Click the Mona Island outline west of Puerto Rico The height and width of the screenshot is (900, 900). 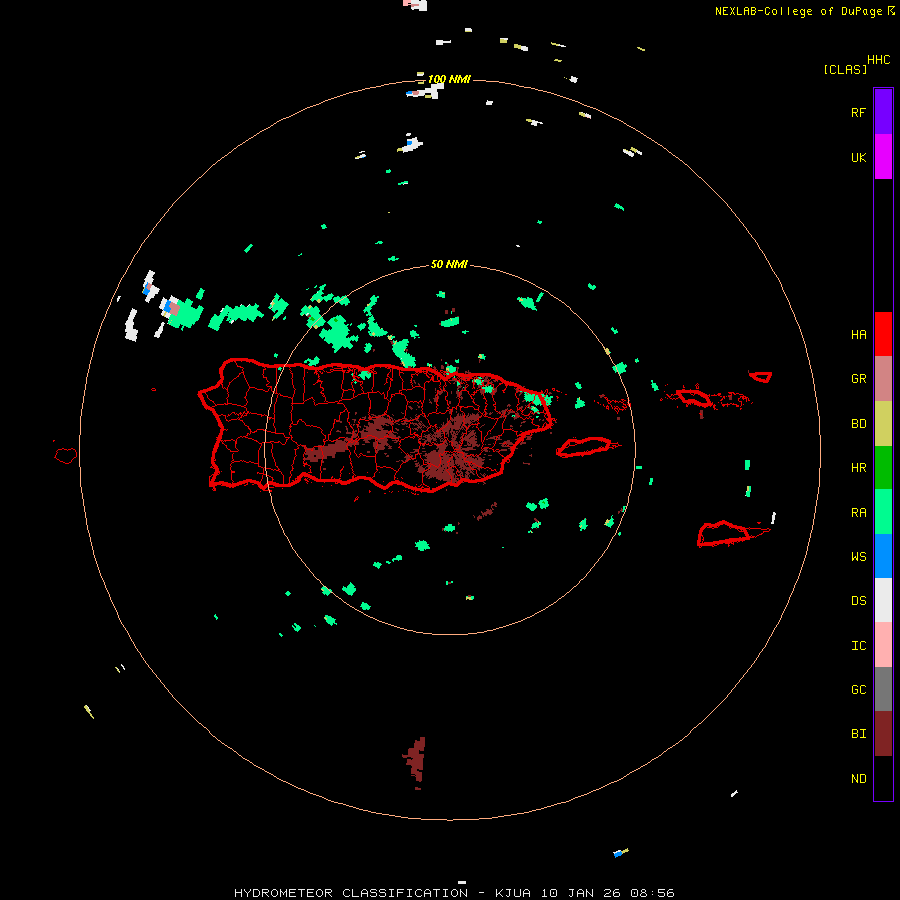pos(66,456)
